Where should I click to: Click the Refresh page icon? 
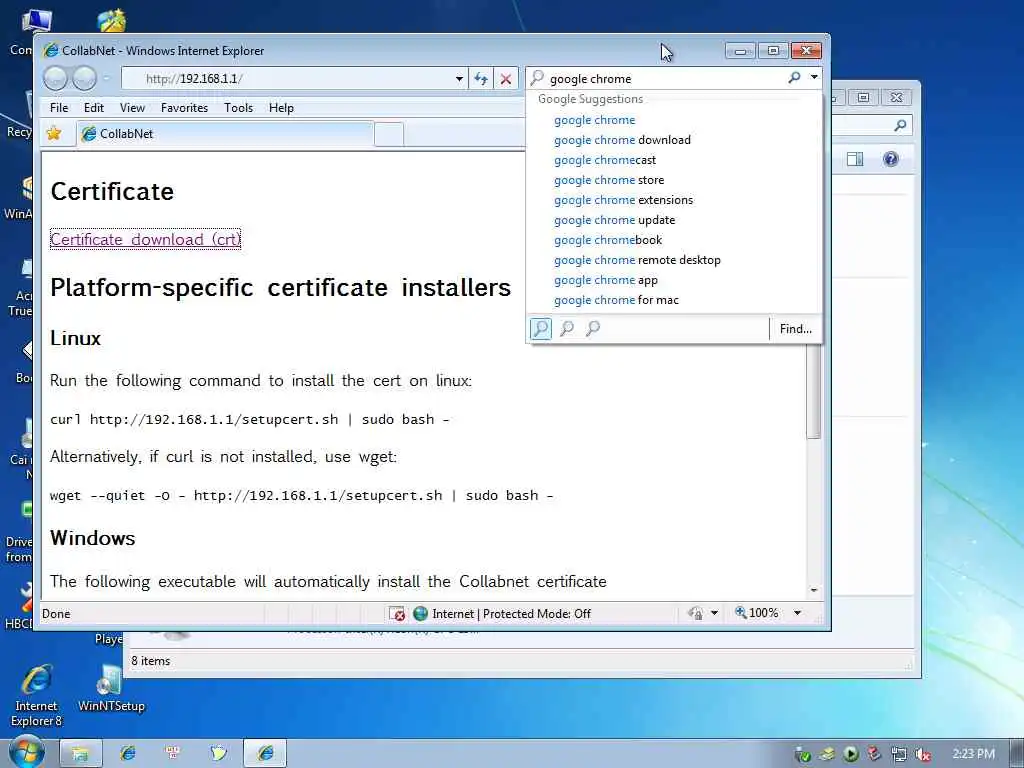[481, 79]
